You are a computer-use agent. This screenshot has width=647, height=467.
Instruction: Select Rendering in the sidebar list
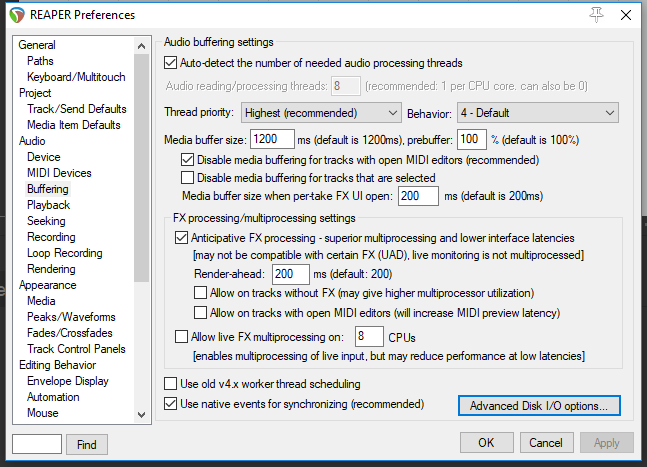click(x=51, y=269)
